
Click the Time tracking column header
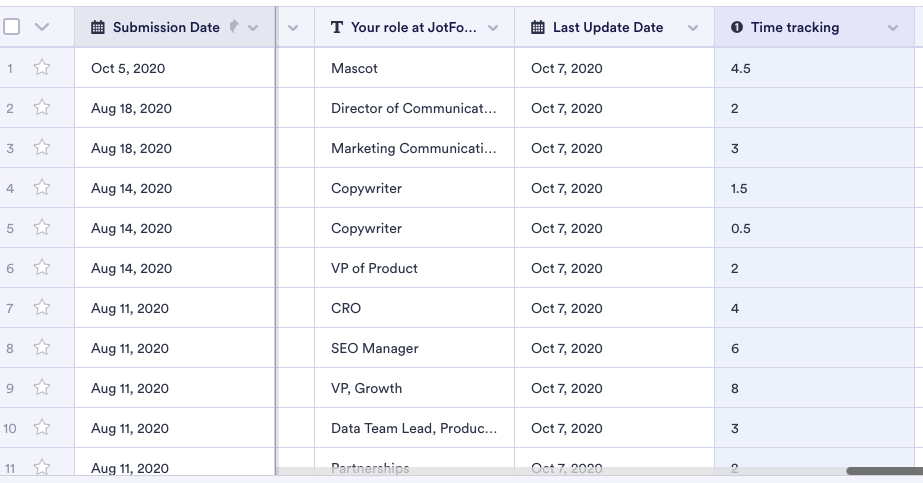[795, 28]
